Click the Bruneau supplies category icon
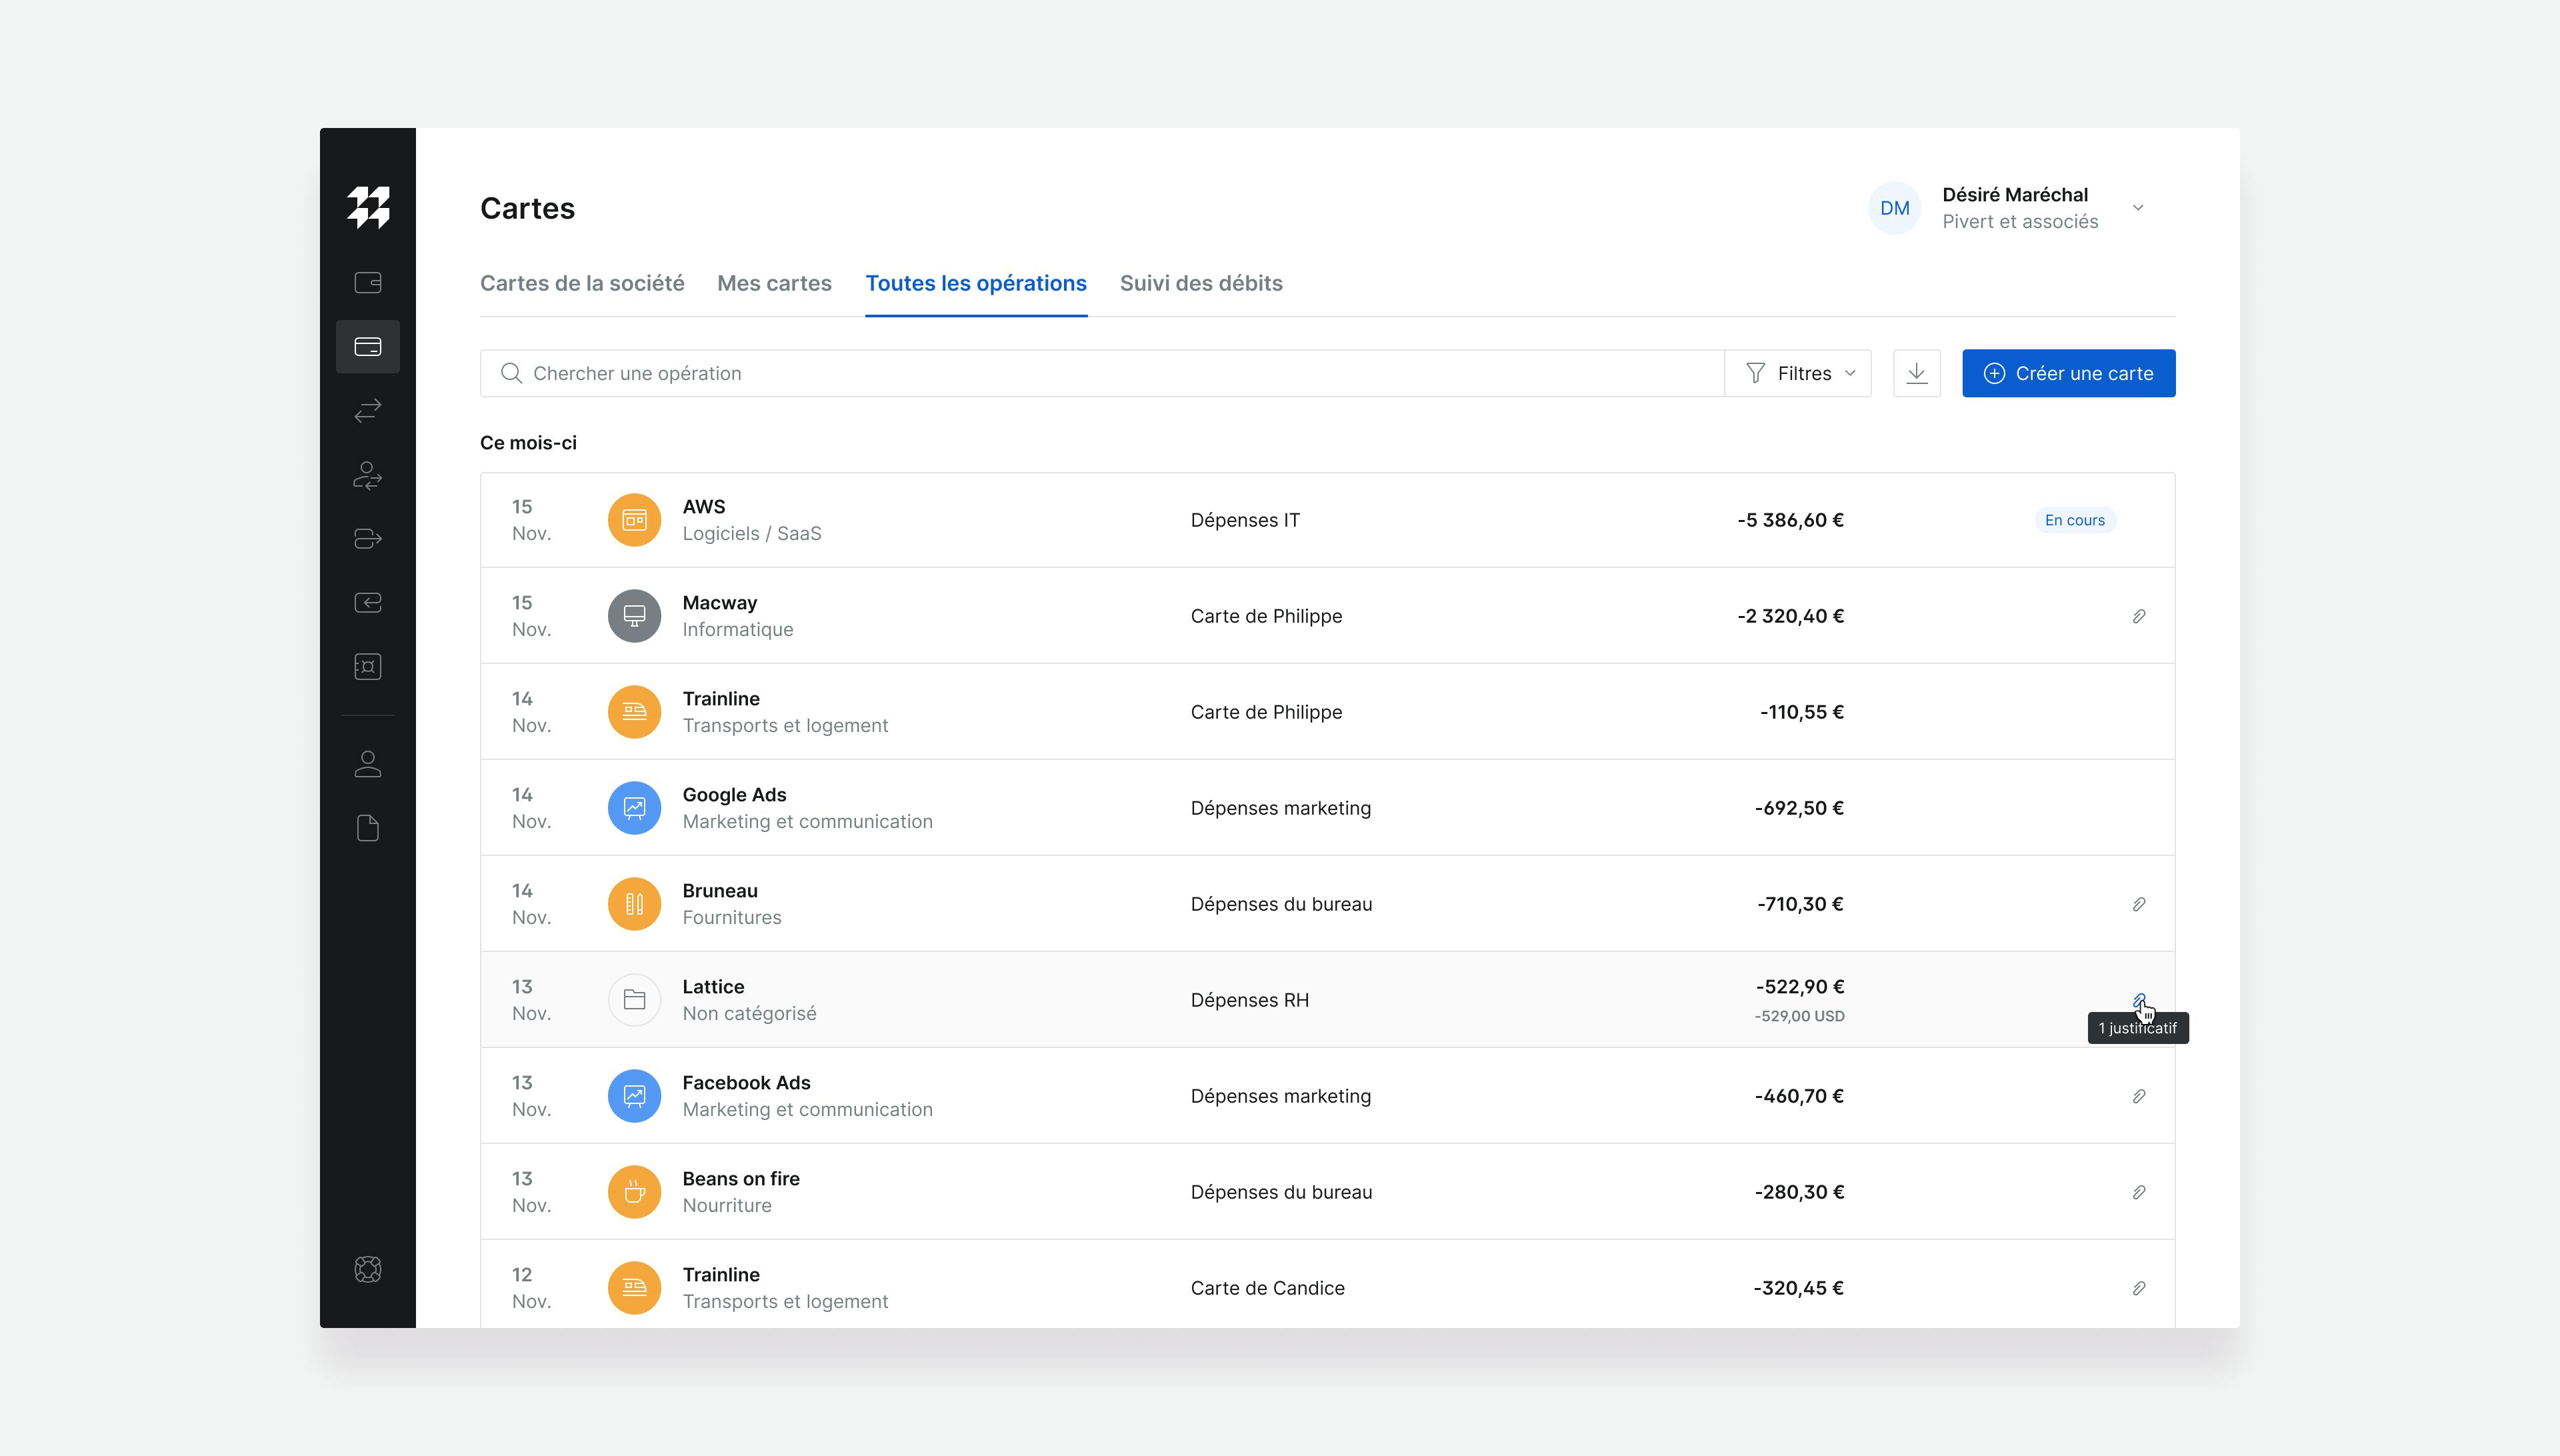 (x=634, y=904)
